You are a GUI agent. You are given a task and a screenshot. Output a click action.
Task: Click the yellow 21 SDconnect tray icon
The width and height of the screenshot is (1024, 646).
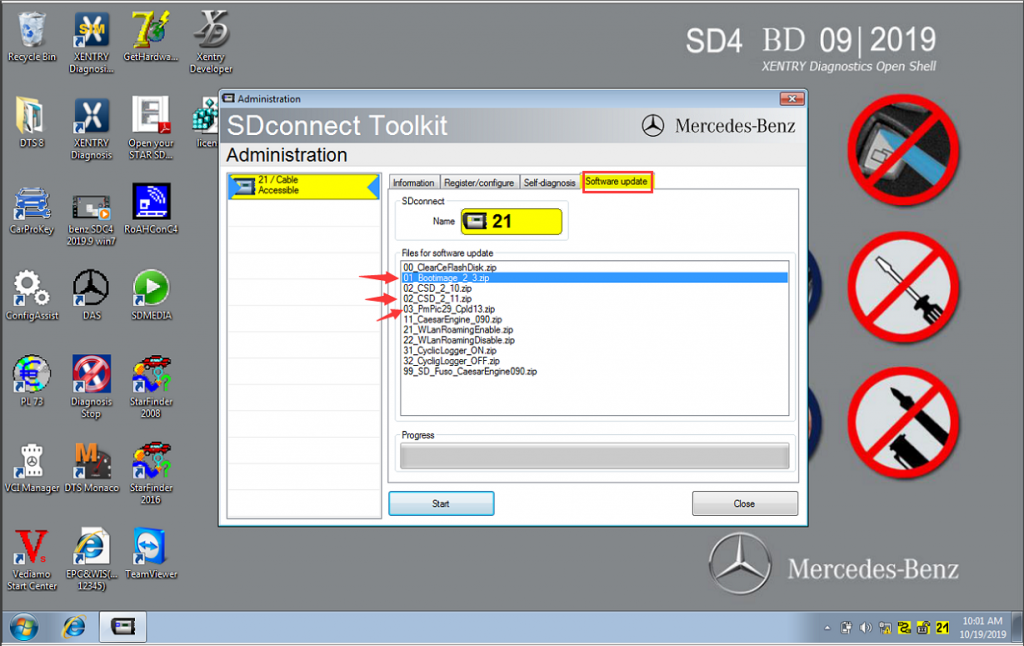tap(942, 628)
